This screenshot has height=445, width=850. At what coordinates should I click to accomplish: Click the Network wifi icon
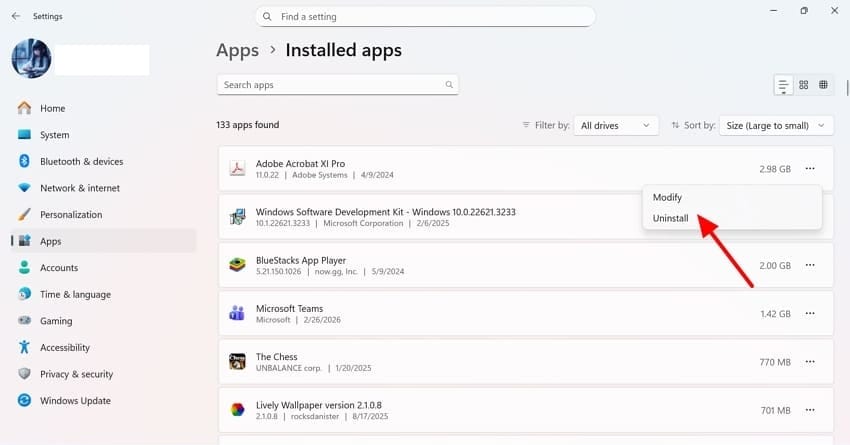tap(24, 188)
